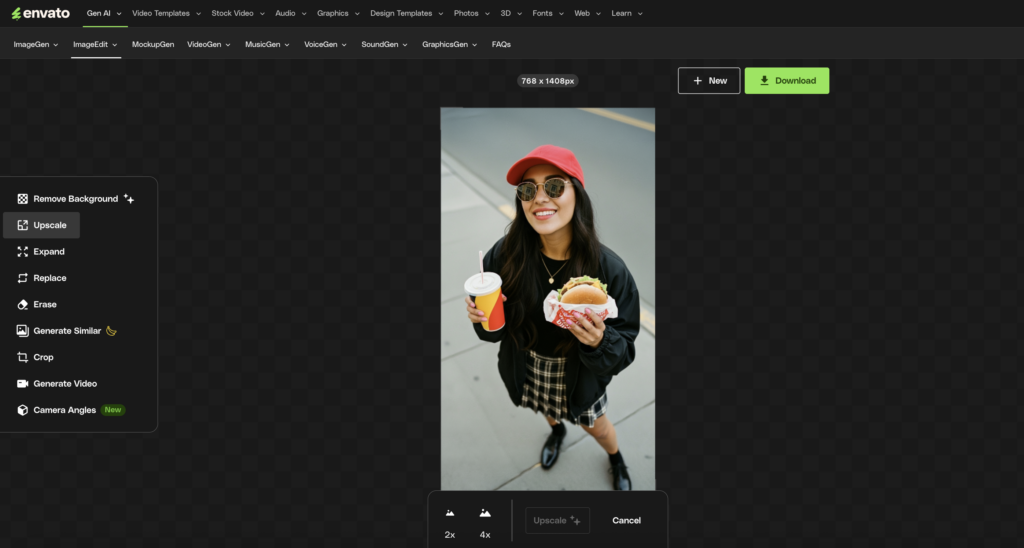
Task: Click the Erase eraser icon
Action: [22, 304]
